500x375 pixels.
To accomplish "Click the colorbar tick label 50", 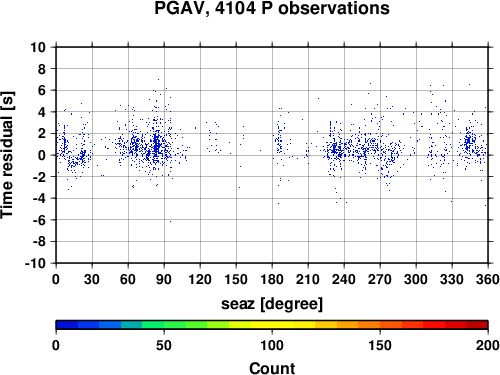I will pyautogui.click(x=164, y=345).
